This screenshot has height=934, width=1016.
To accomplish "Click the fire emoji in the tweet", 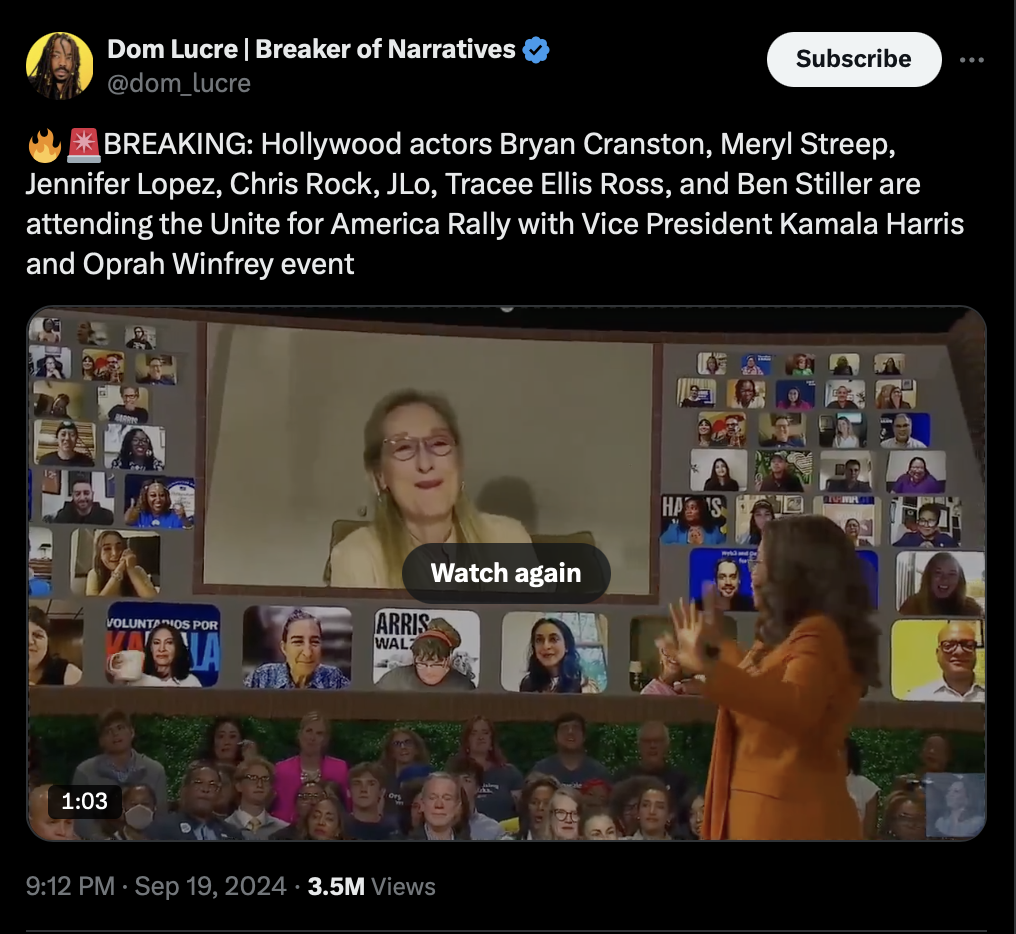I will 45,145.
